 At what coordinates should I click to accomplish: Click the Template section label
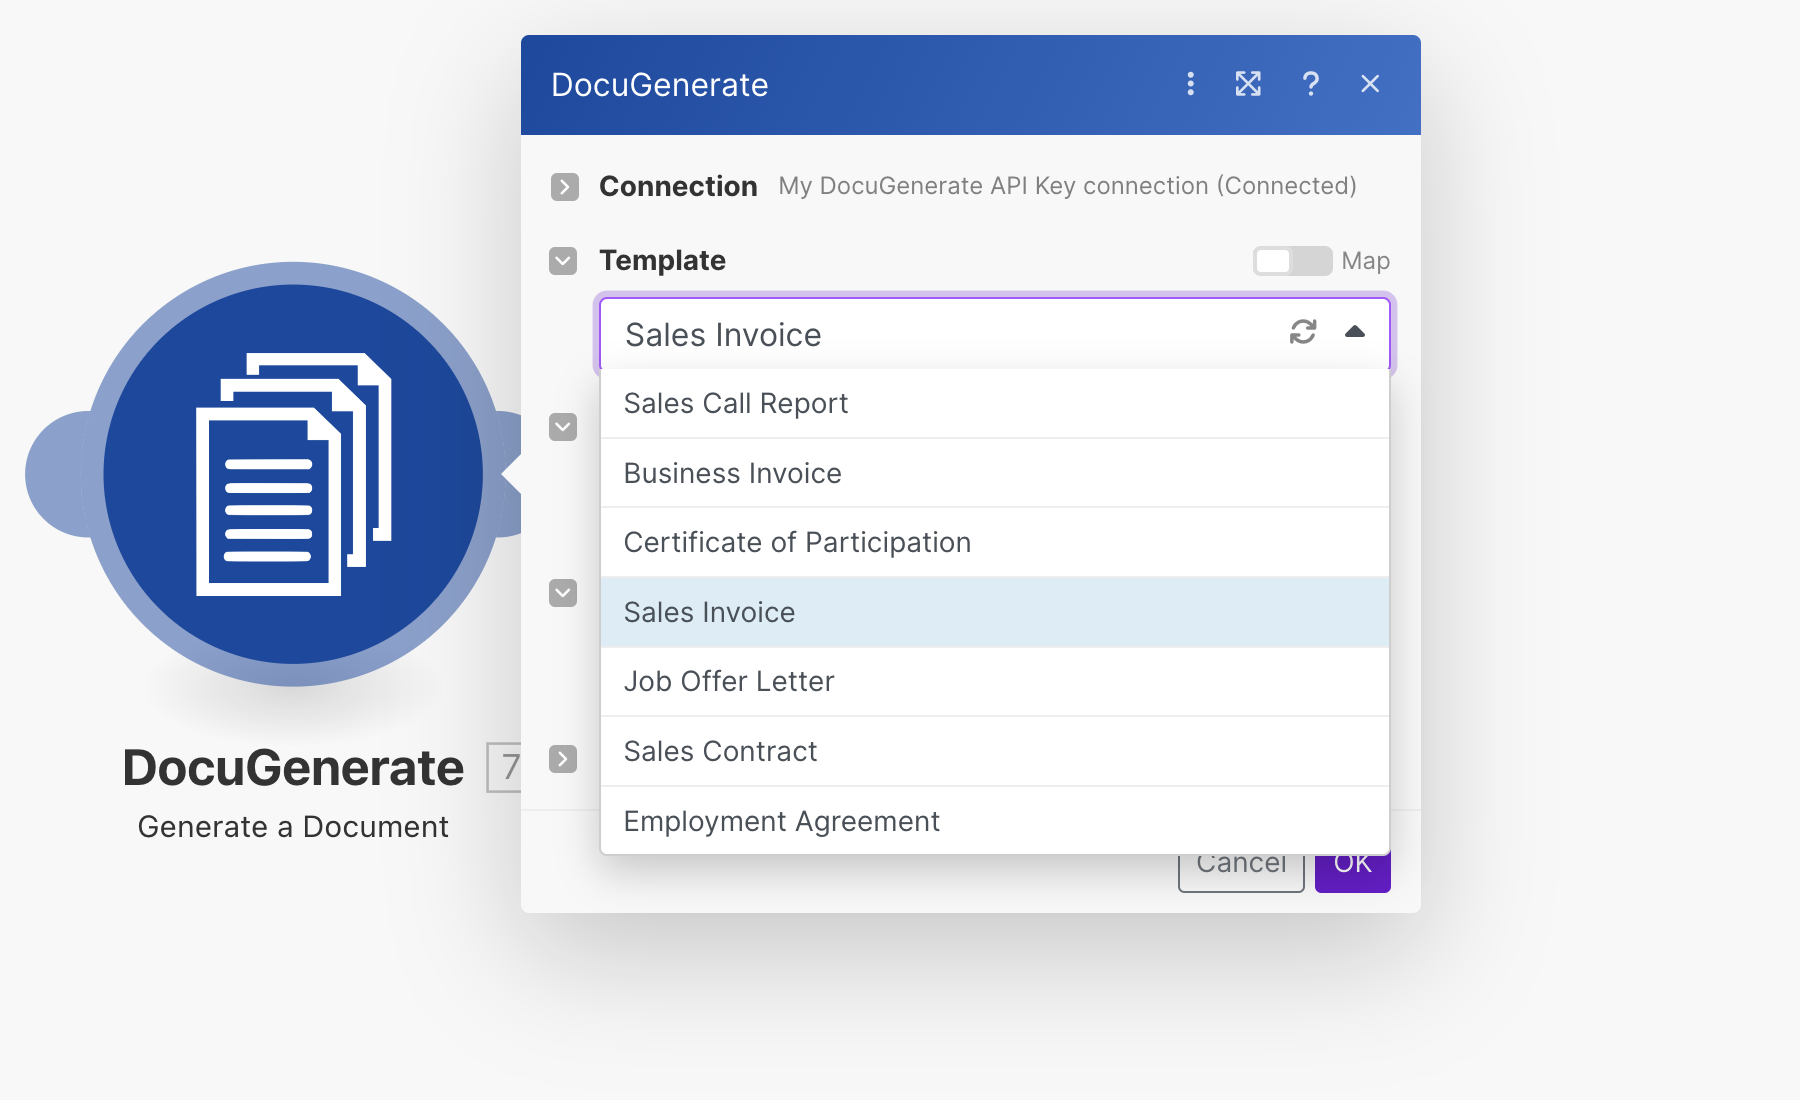pyautogui.click(x=662, y=261)
